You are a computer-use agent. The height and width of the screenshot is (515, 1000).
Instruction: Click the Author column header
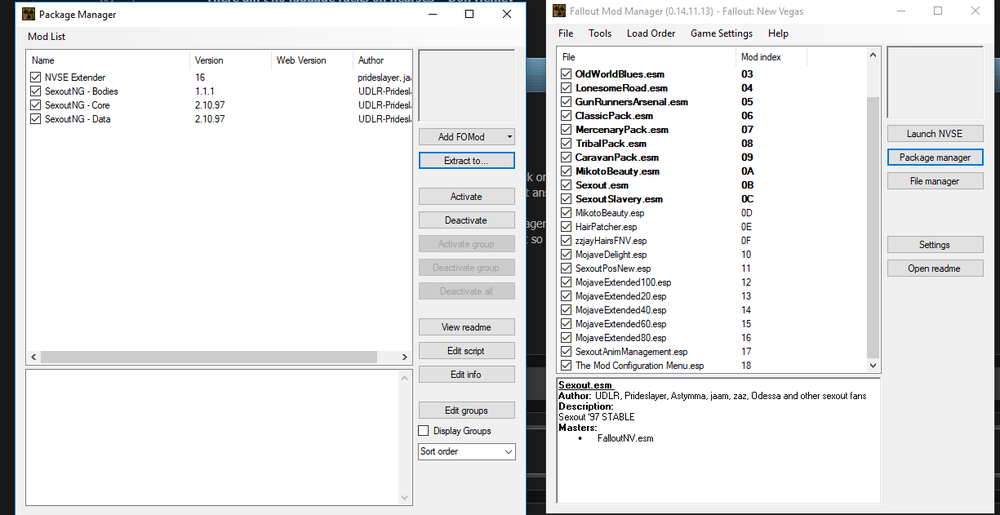point(383,61)
